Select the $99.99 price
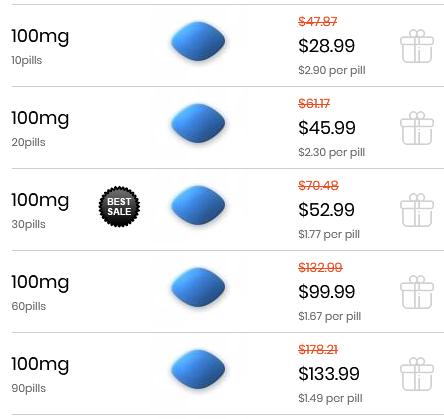The image size is (444, 419). [327, 292]
